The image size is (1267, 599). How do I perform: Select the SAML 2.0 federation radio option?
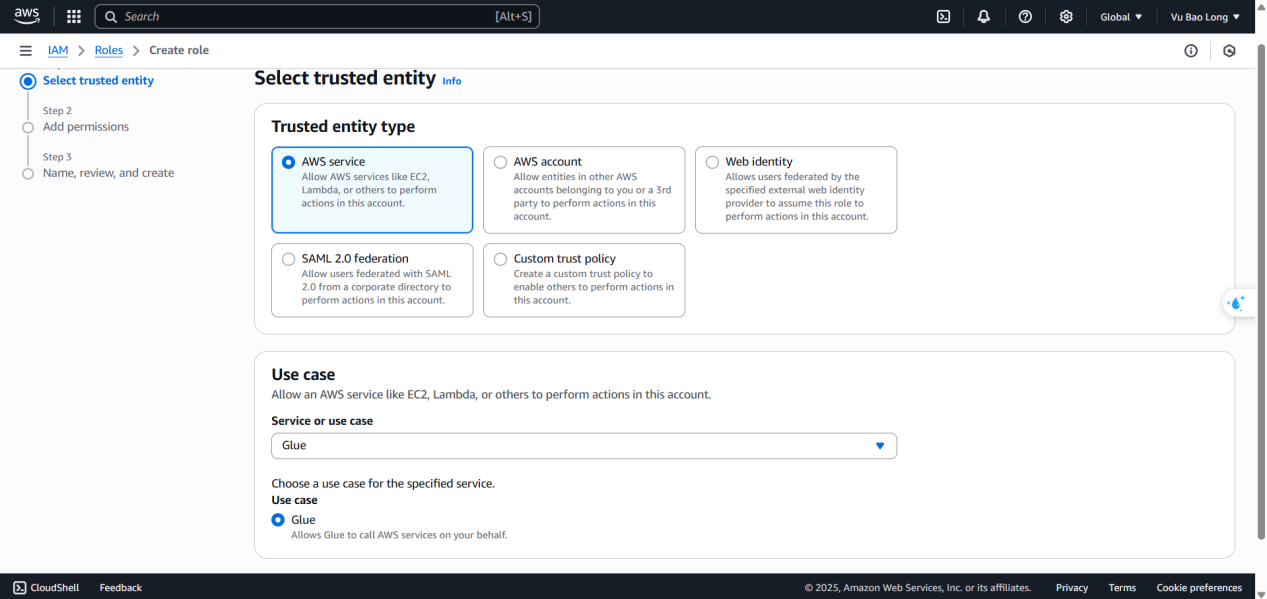click(x=289, y=259)
